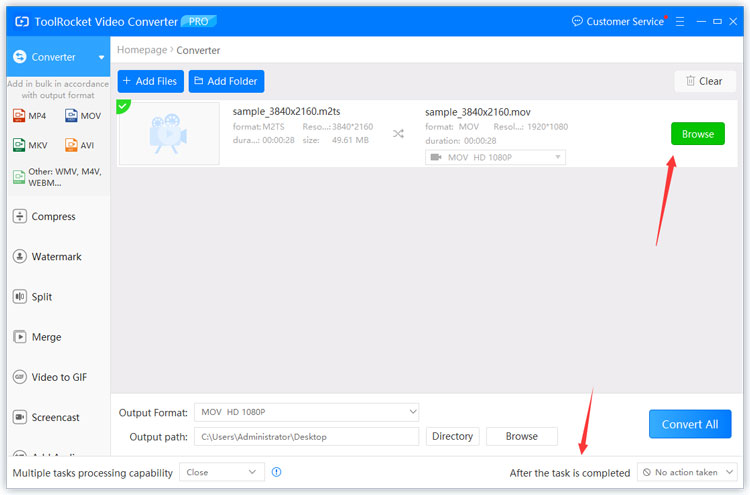Image resolution: width=750 pixels, height=495 pixels.
Task: Click the shuffle conversion arrows icon
Action: tap(398, 133)
